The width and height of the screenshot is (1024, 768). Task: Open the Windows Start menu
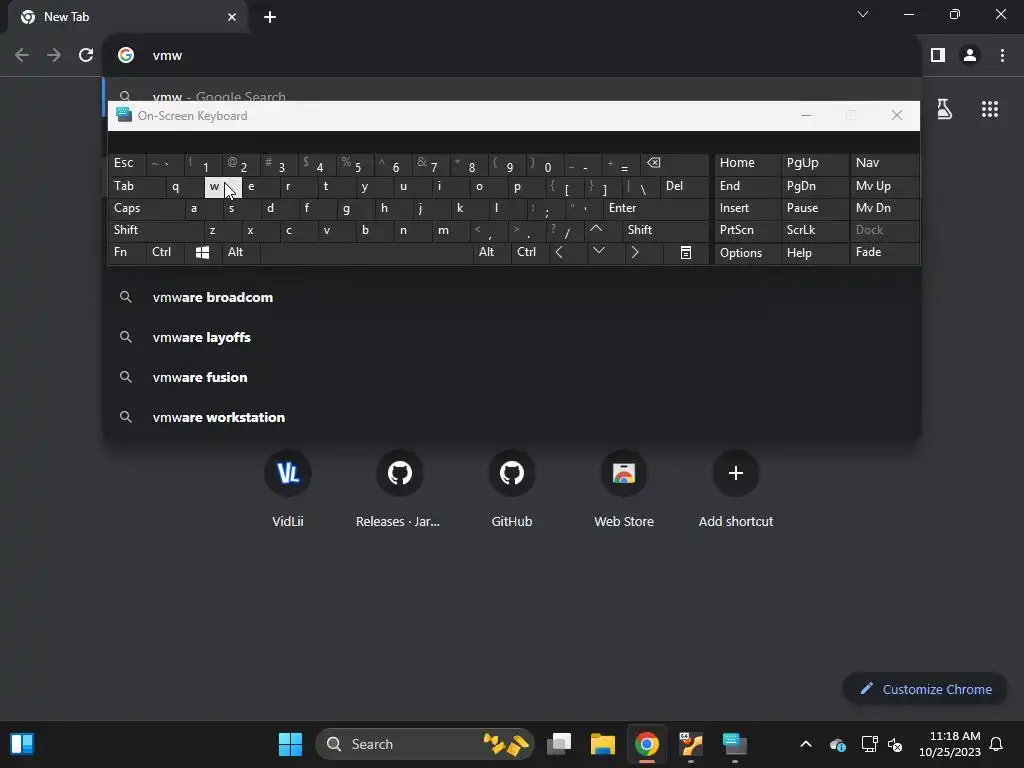coord(290,744)
